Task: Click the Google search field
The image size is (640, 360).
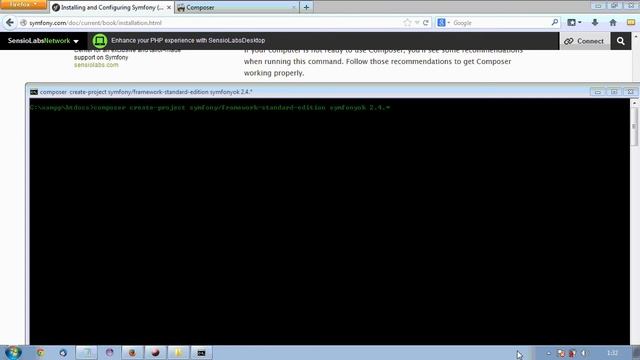Action: click(501, 23)
